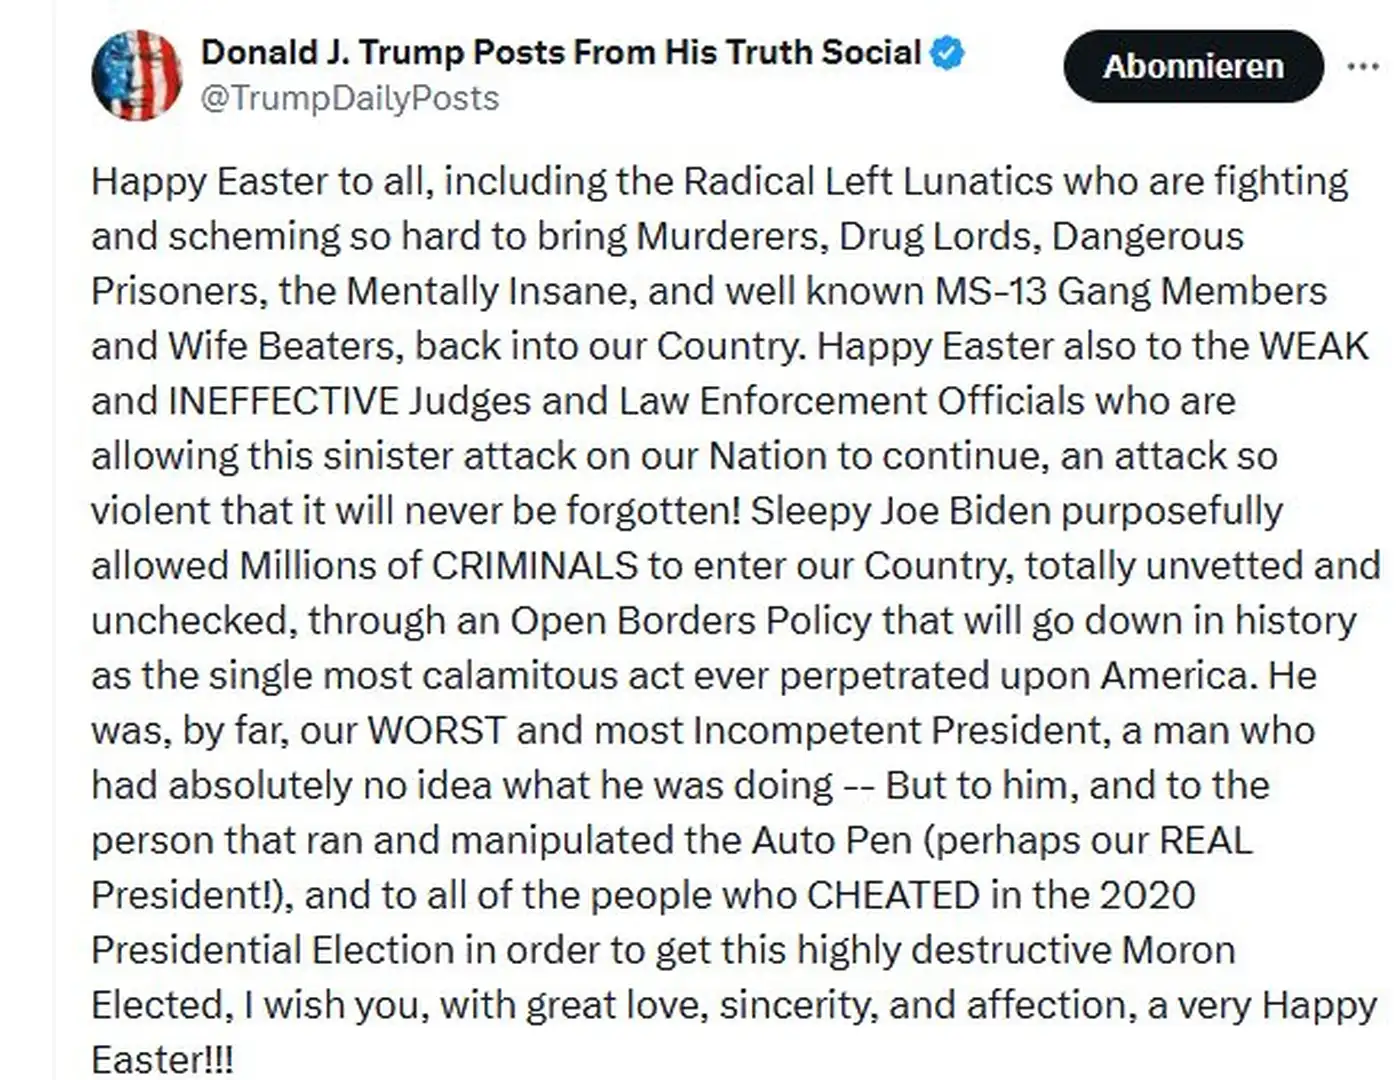Click the capitalized word "WORST"
Image resolution: width=1400 pixels, height=1080 pixels.
pos(436,731)
